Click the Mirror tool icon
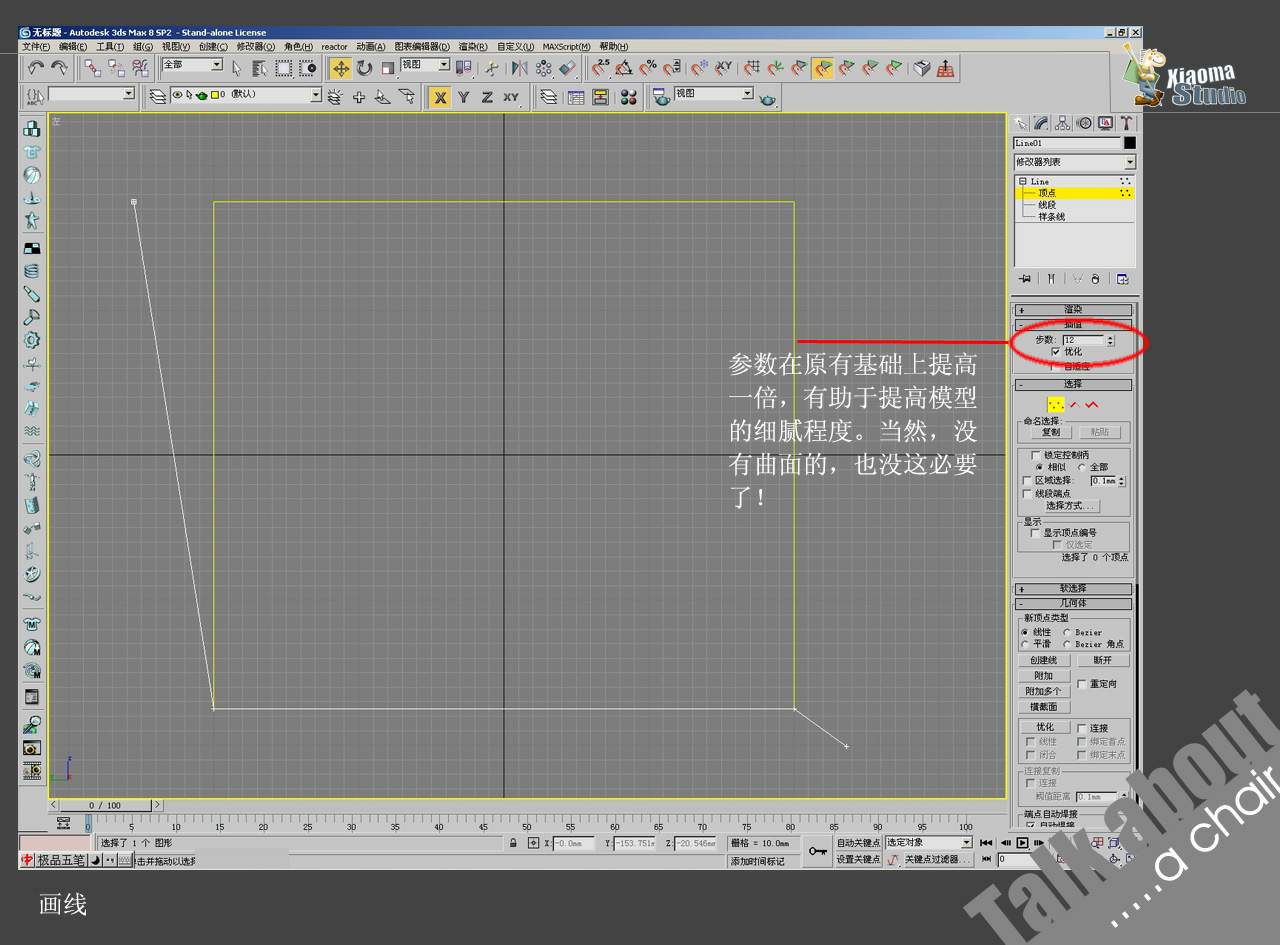Image resolution: width=1280 pixels, height=945 pixels. (x=519, y=68)
